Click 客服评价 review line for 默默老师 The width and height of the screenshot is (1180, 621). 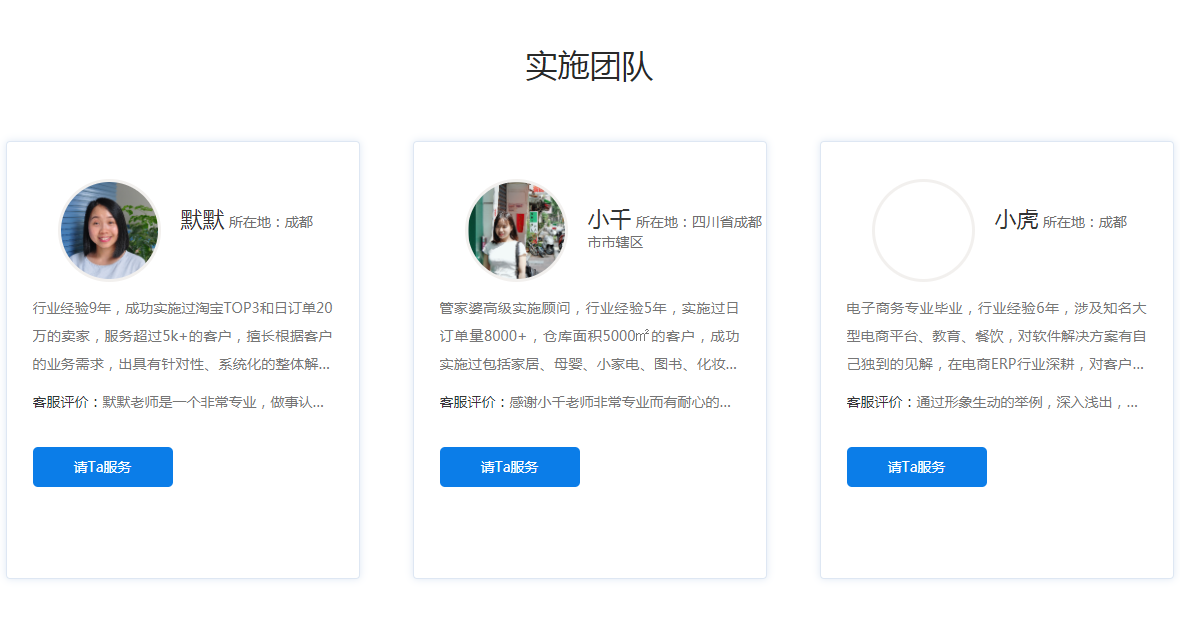(x=178, y=402)
